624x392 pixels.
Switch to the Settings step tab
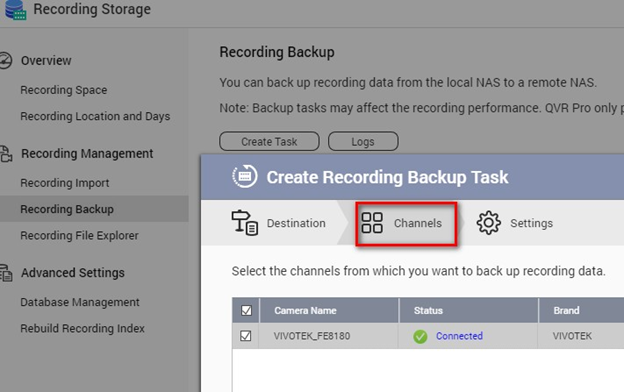pos(515,223)
